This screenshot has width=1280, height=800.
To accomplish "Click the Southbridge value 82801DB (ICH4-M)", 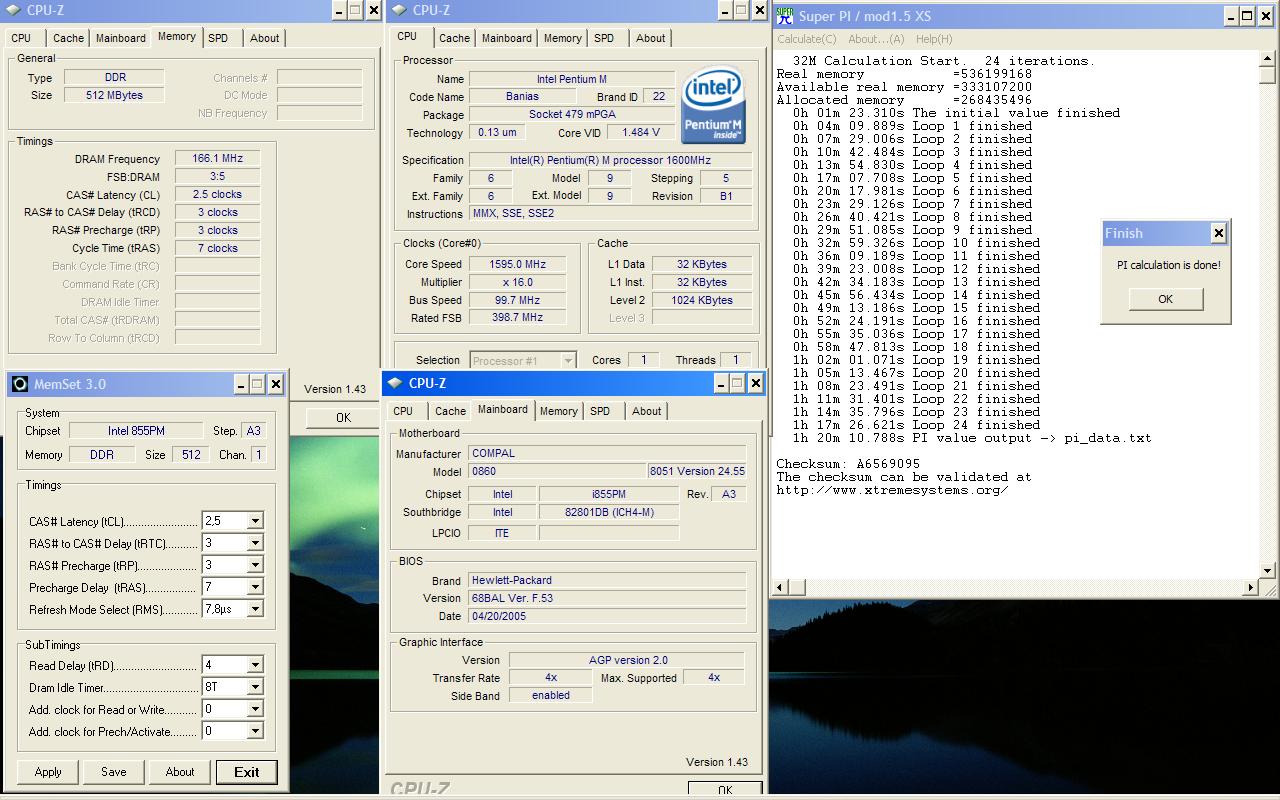I will pos(611,512).
